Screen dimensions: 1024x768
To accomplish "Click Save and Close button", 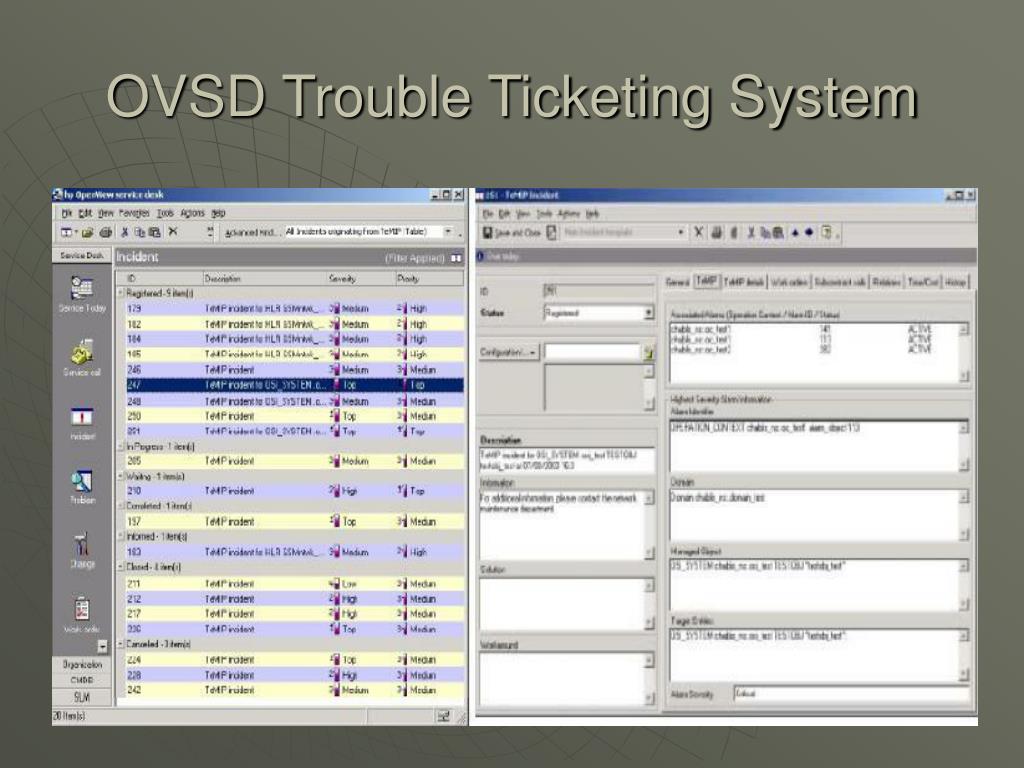I will 511,232.
